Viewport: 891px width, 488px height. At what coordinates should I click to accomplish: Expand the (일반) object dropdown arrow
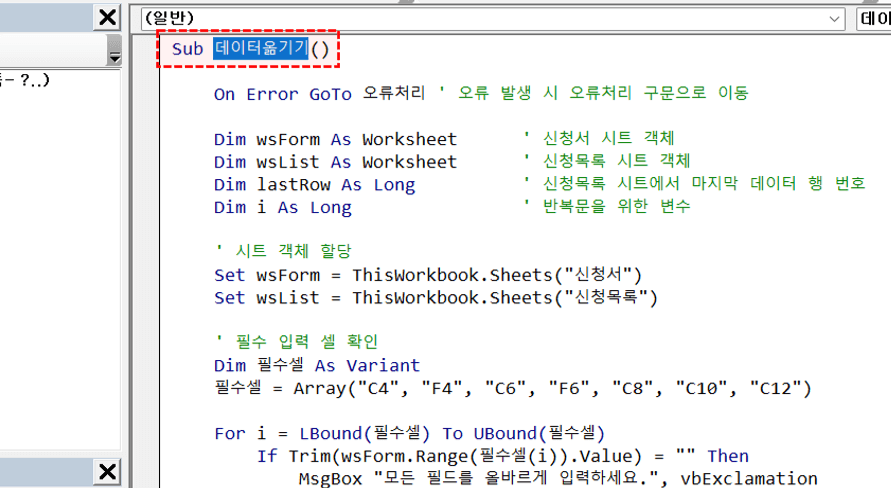[x=835, y=18]
